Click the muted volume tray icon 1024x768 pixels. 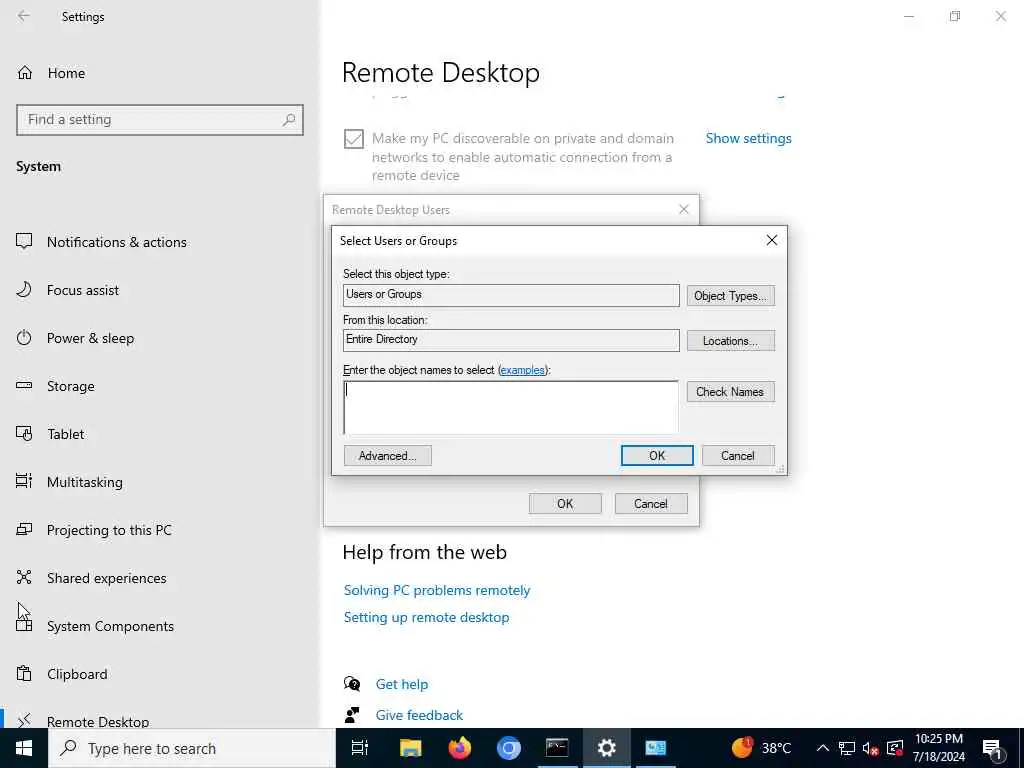click(x=871, y=748)
